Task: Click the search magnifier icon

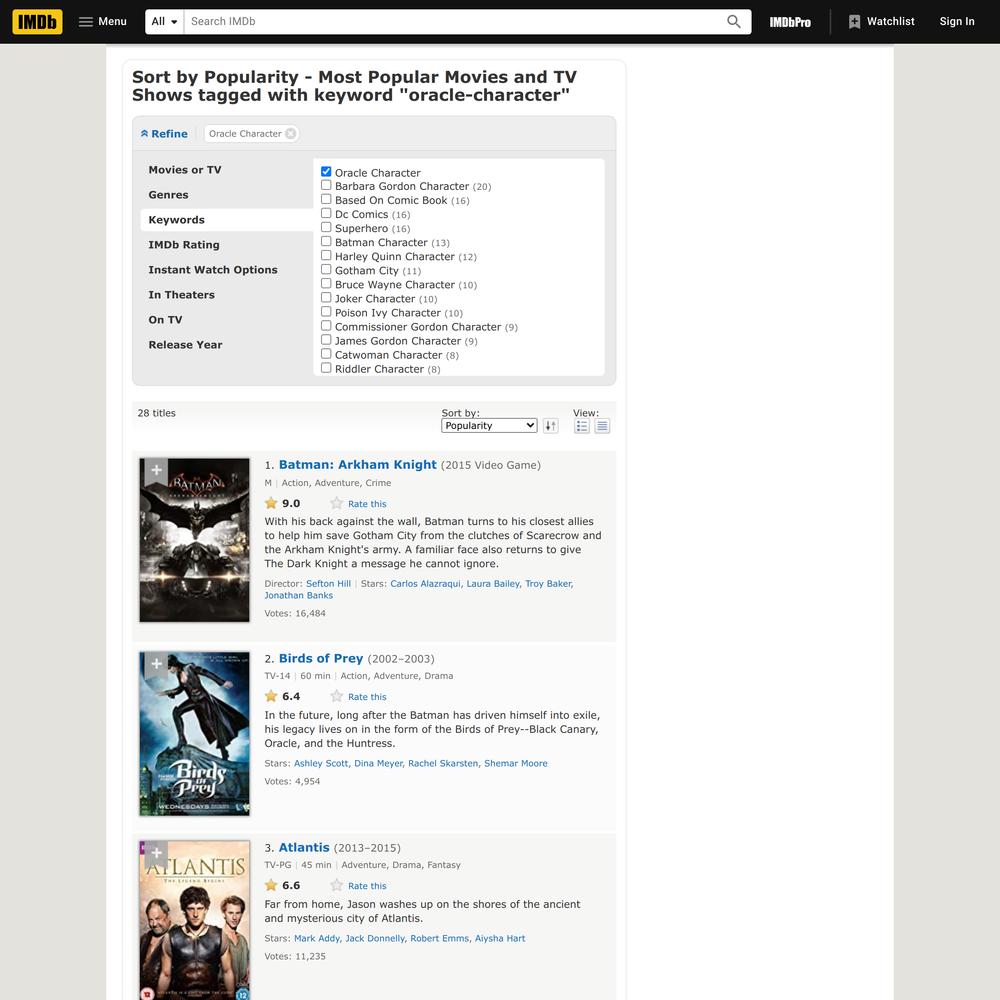Action: [733, 22]
